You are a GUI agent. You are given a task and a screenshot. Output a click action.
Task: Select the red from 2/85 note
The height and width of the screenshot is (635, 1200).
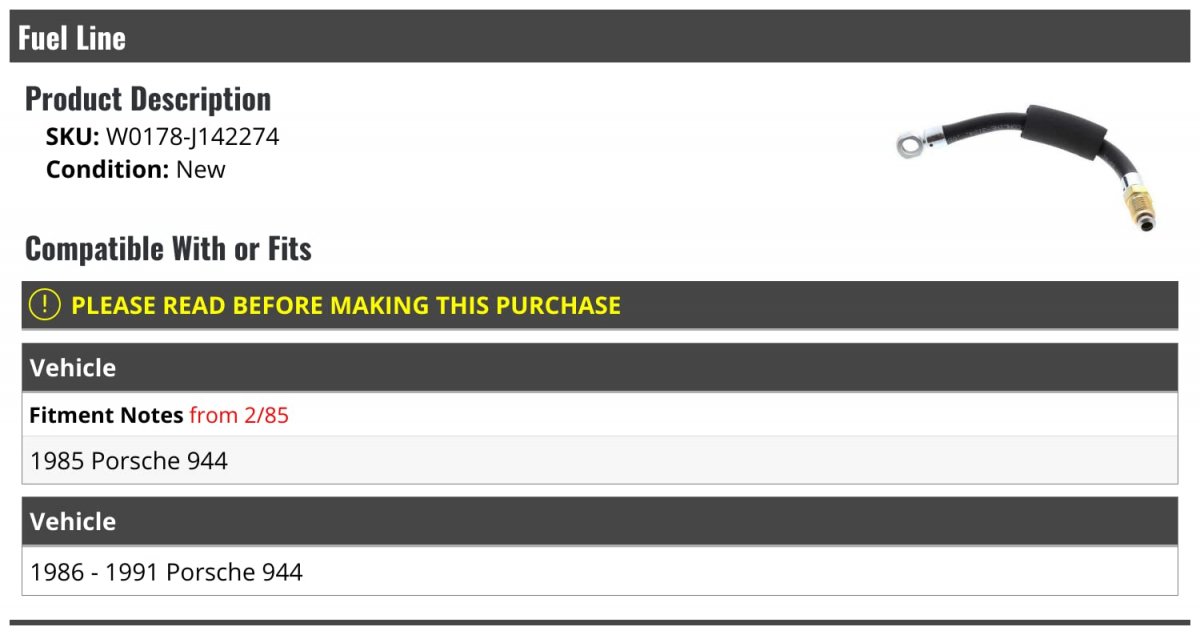click(239, 415)
